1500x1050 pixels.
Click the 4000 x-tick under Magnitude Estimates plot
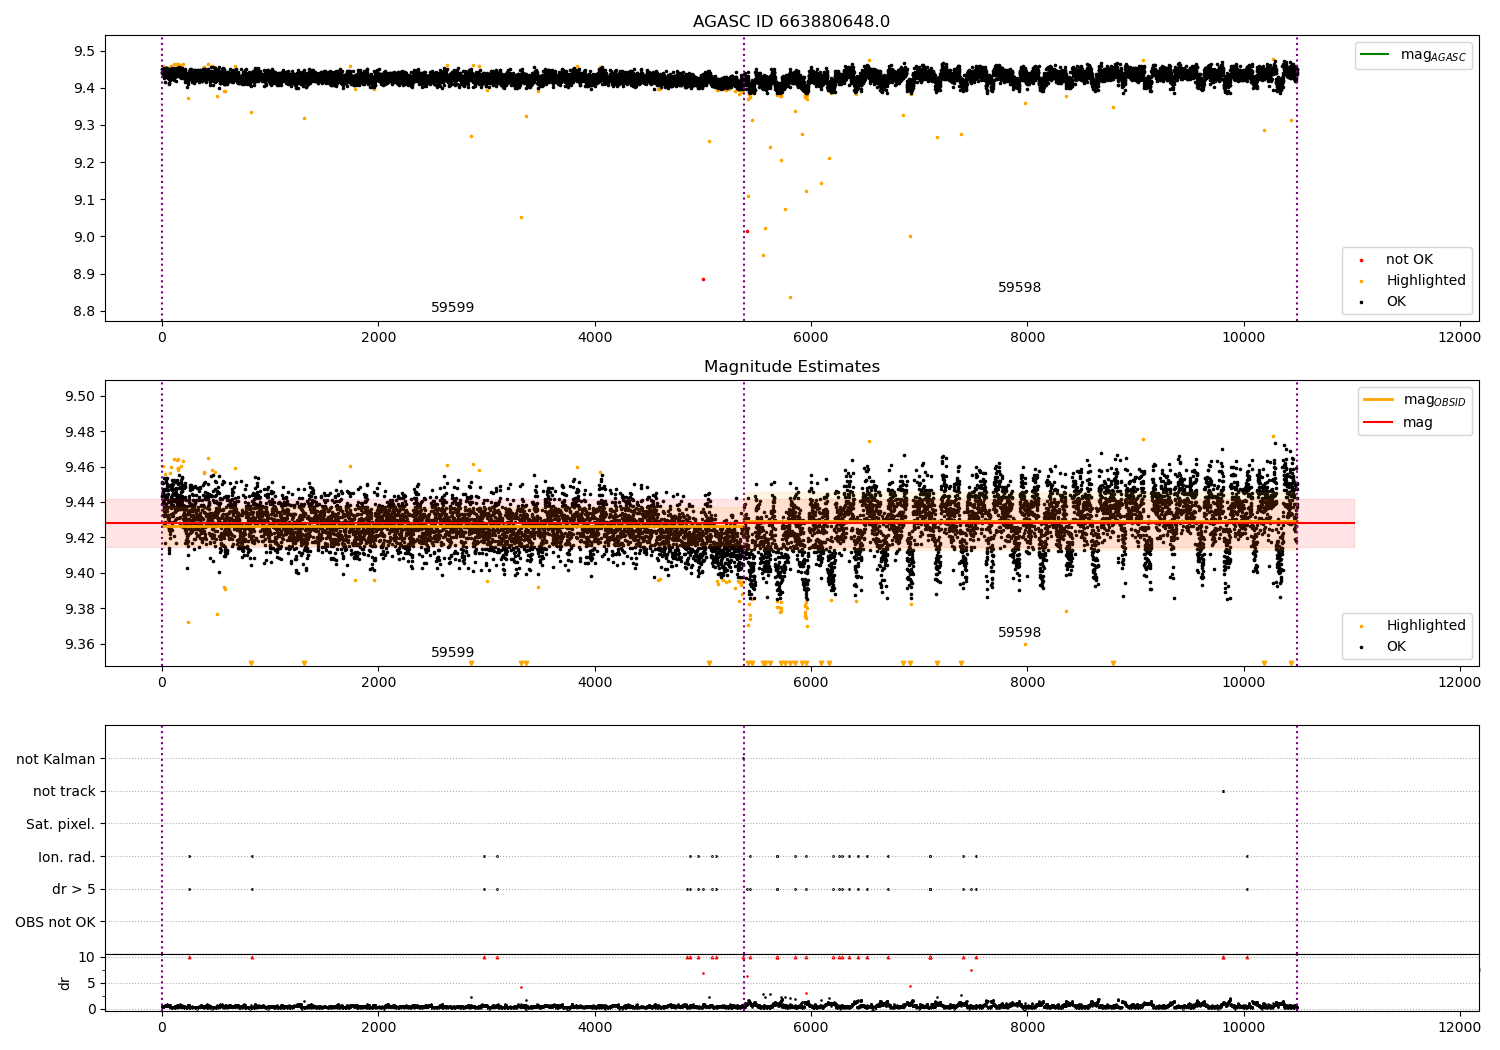pos(595,683)
